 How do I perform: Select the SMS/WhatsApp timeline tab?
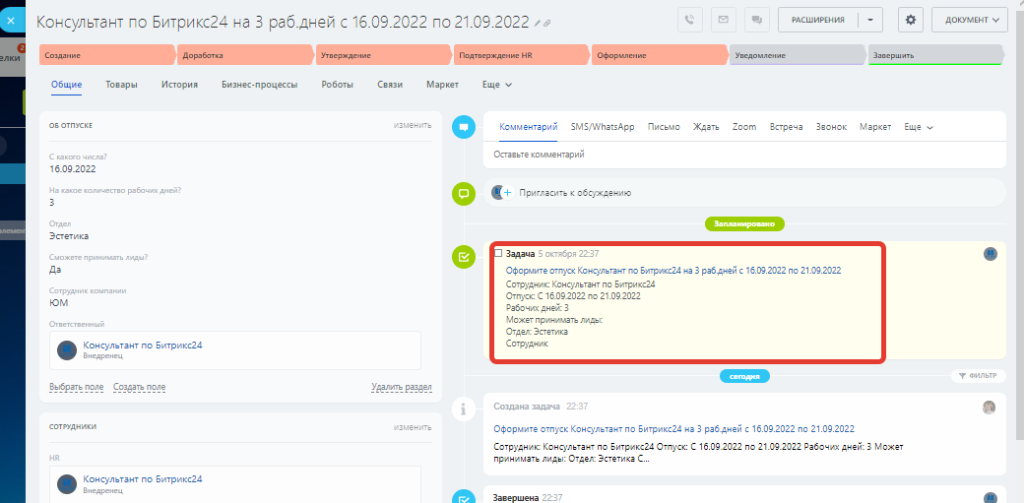pos(602,127)
